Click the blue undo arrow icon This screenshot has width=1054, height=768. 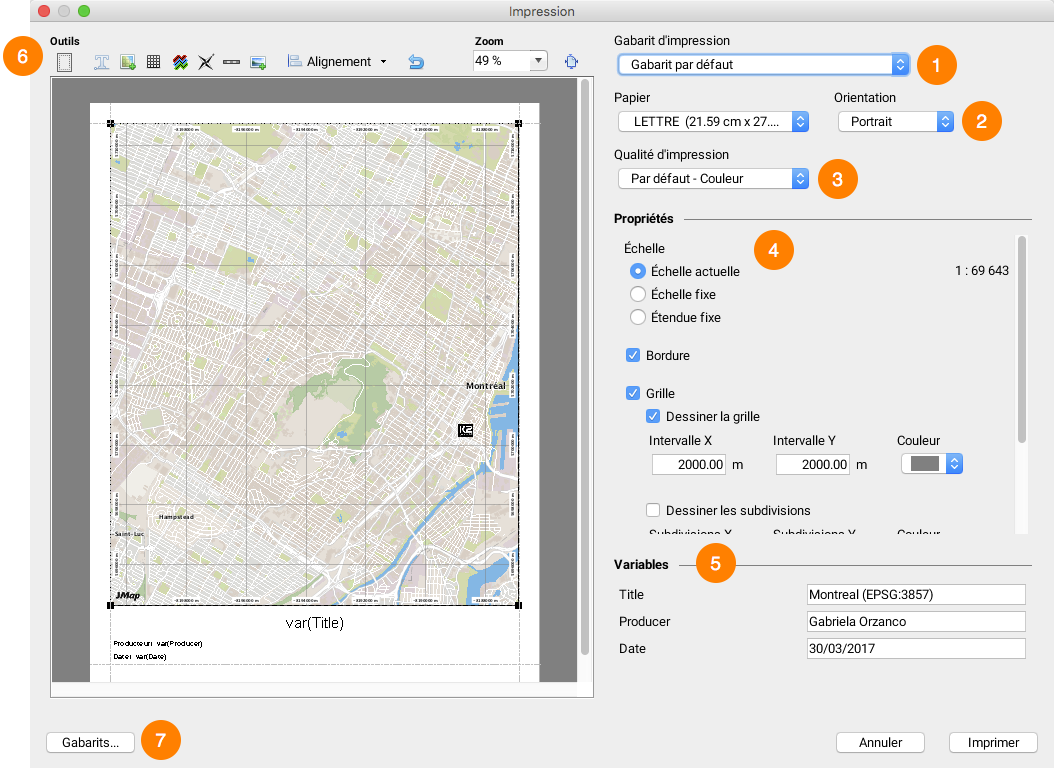tap(416, 62)
